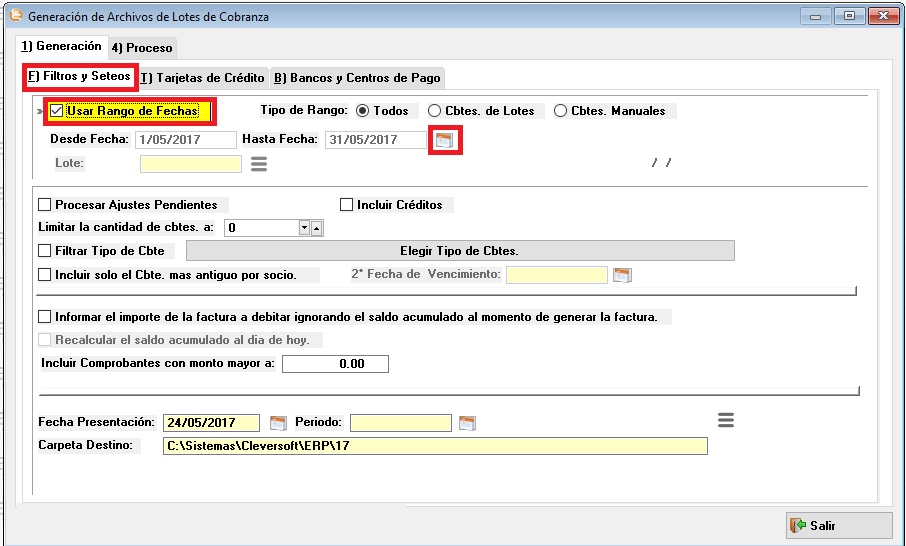Uncheck Usar Rango de Fechas checkbox
906x546 pixels.
click(x=57, y=111)
